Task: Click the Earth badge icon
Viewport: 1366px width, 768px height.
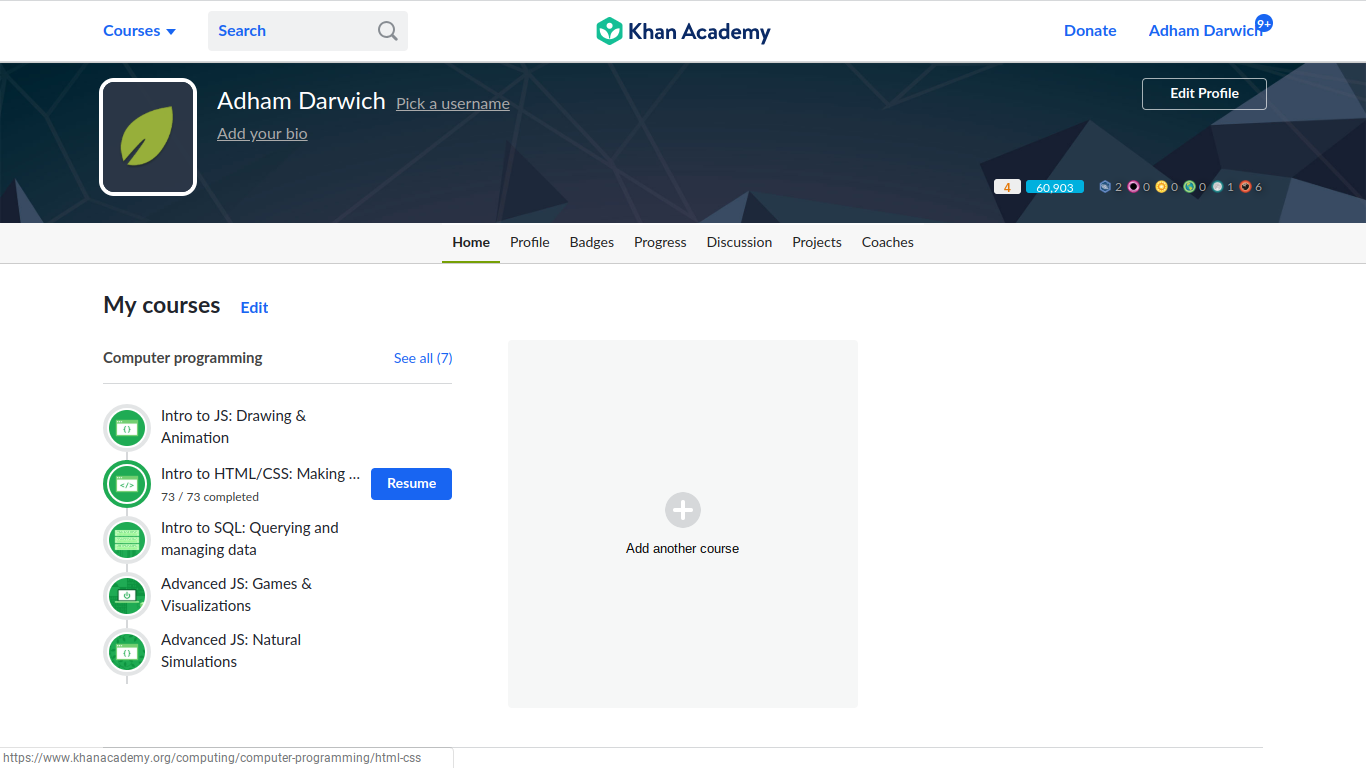Action: pos(1189,187)
